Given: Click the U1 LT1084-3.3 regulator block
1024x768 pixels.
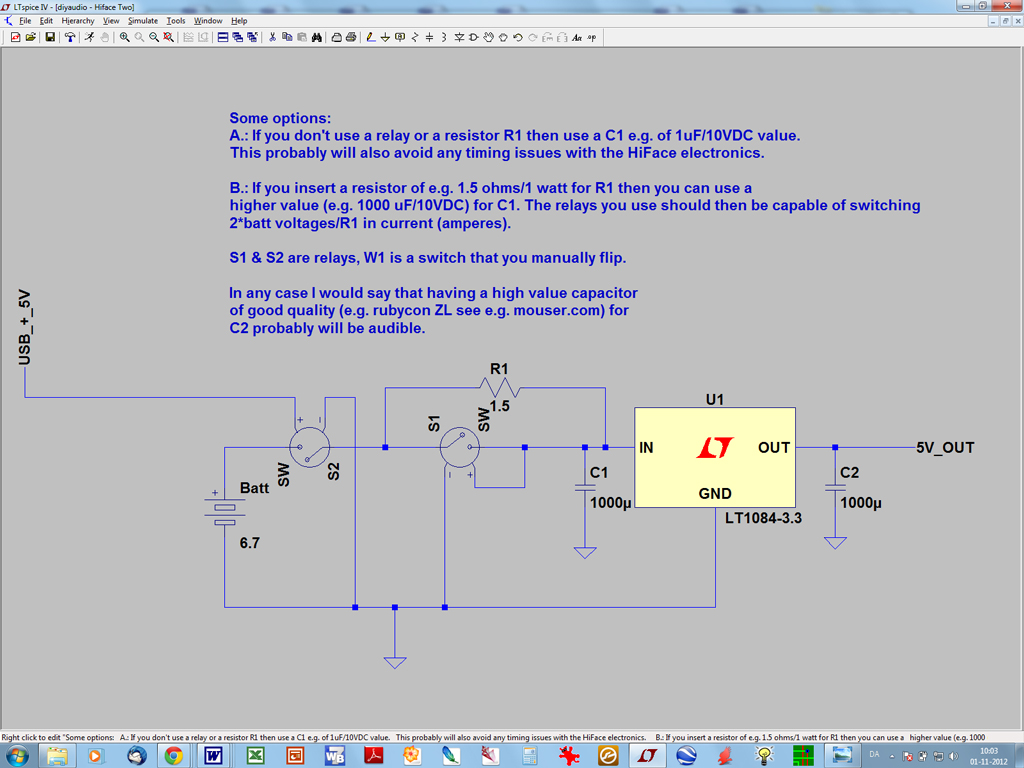Looking at the screenshot, I should point(715,457).
